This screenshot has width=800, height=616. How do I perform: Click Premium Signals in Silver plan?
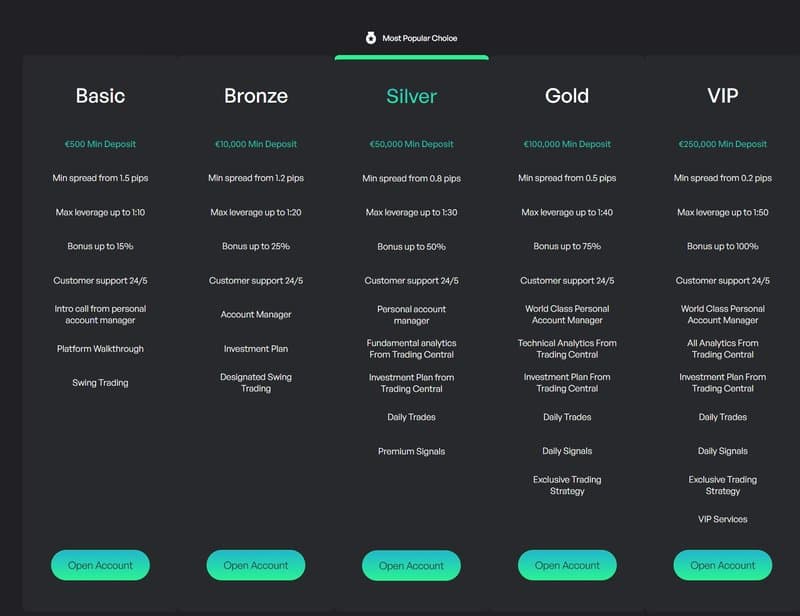coord(411,452)
